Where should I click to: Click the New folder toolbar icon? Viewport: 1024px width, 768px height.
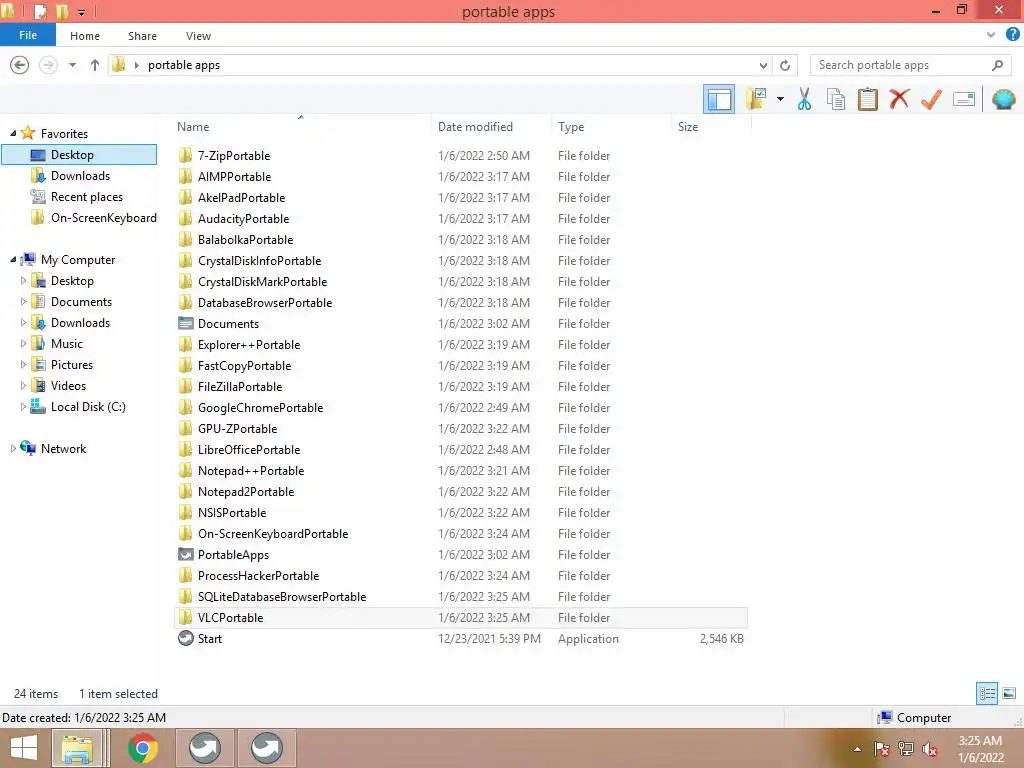(756, 99)
